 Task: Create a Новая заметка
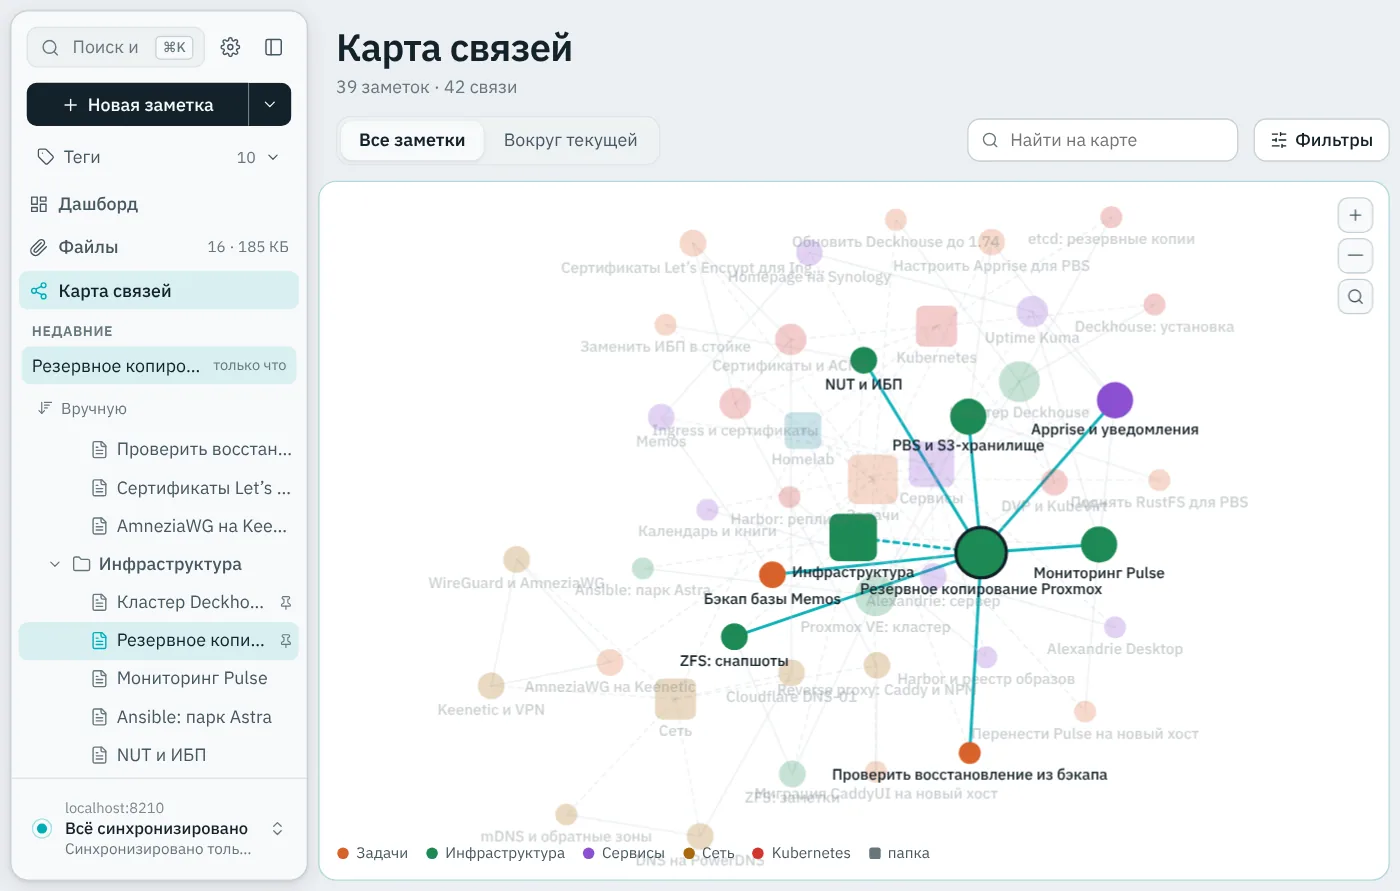(138, 105)
